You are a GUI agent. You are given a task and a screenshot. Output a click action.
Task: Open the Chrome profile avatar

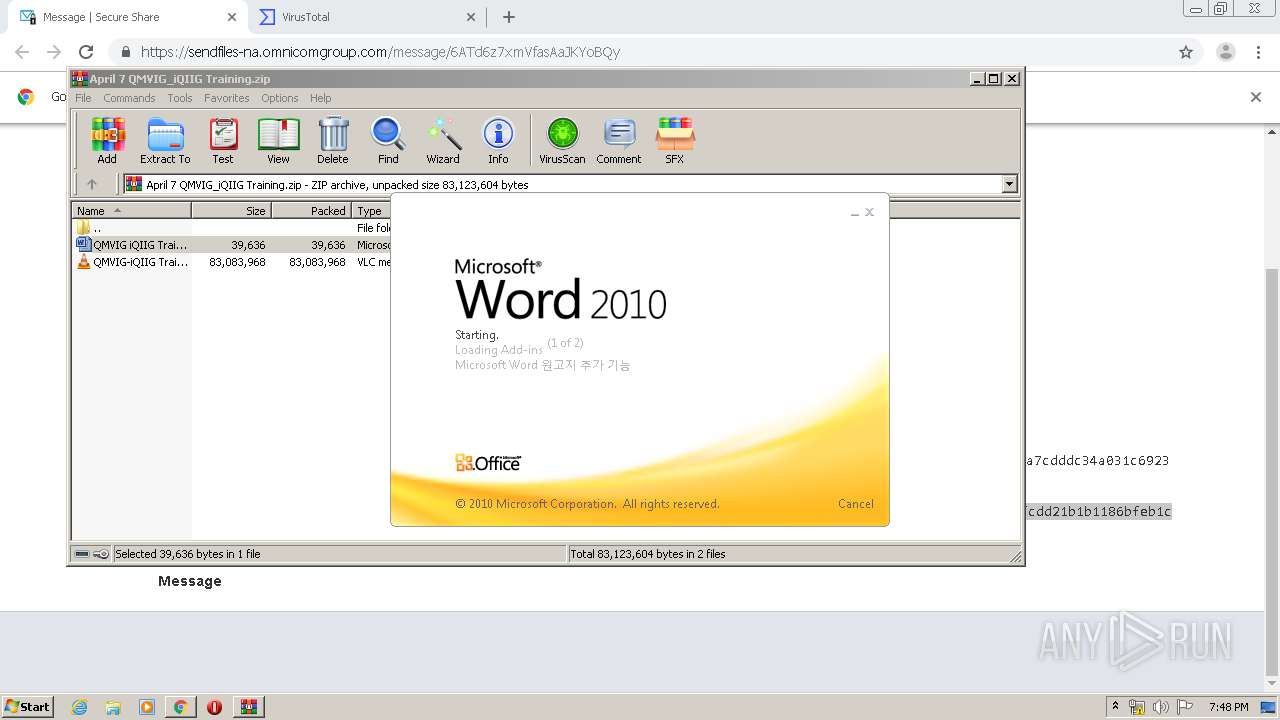pyautogui.click(x=1226, y=52)
